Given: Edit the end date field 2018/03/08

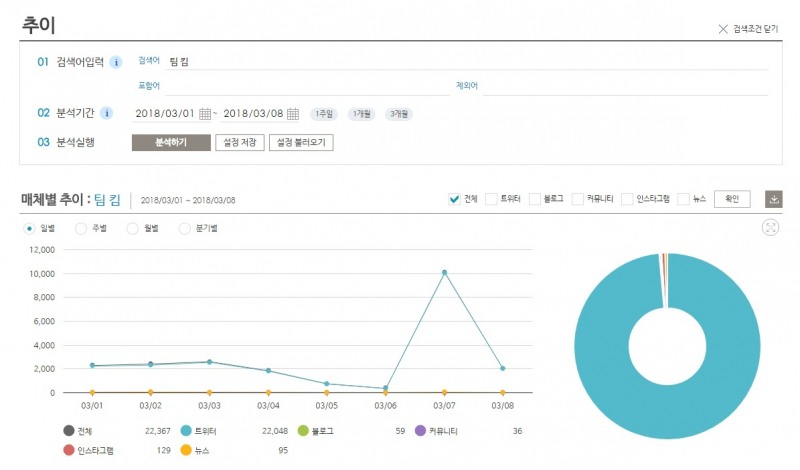Looking at the screenshot, I should (x=253, y=113).
